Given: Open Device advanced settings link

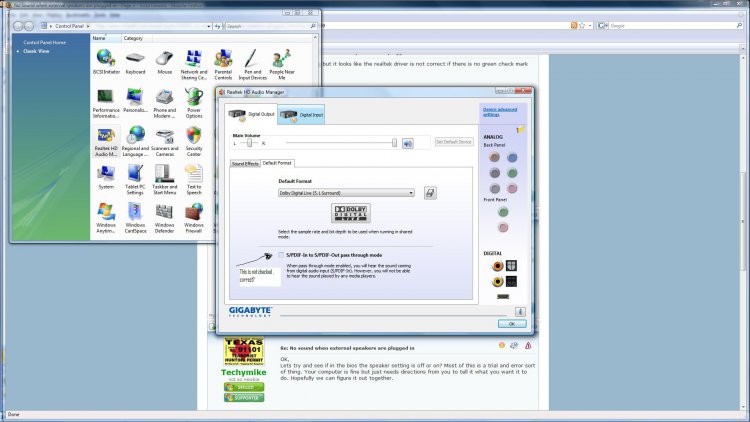Looking at the screenshot, I should (500, 112).
